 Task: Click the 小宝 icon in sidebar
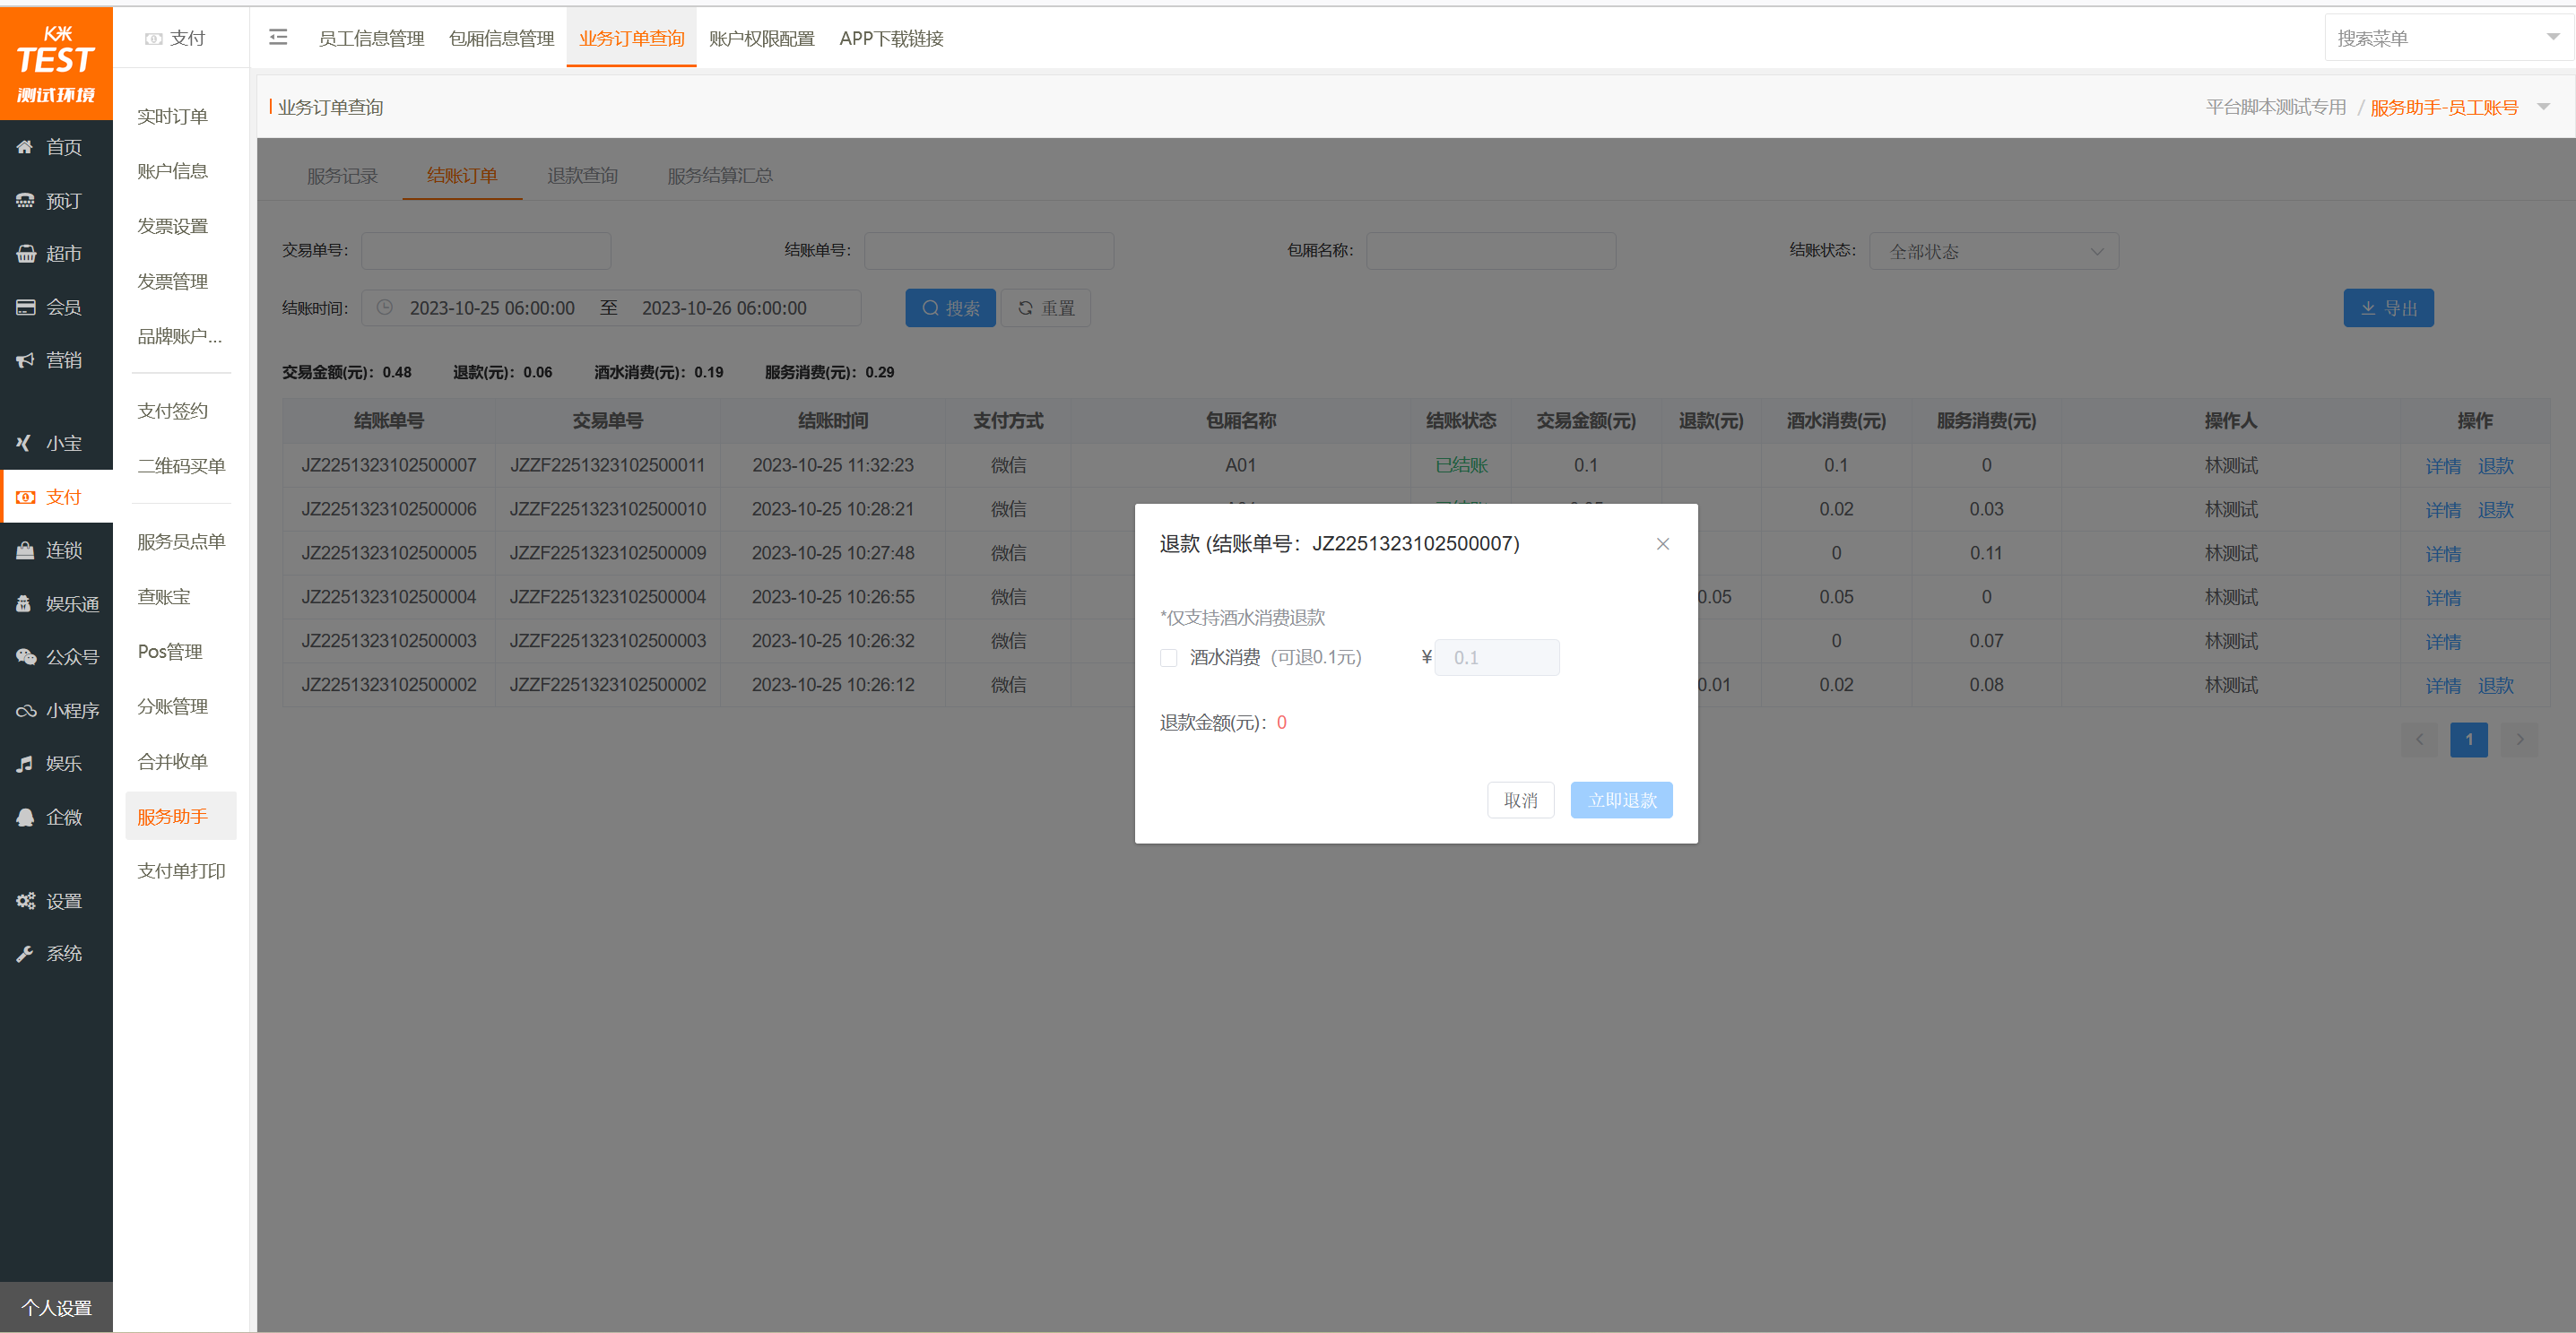(x=25, y=443)
